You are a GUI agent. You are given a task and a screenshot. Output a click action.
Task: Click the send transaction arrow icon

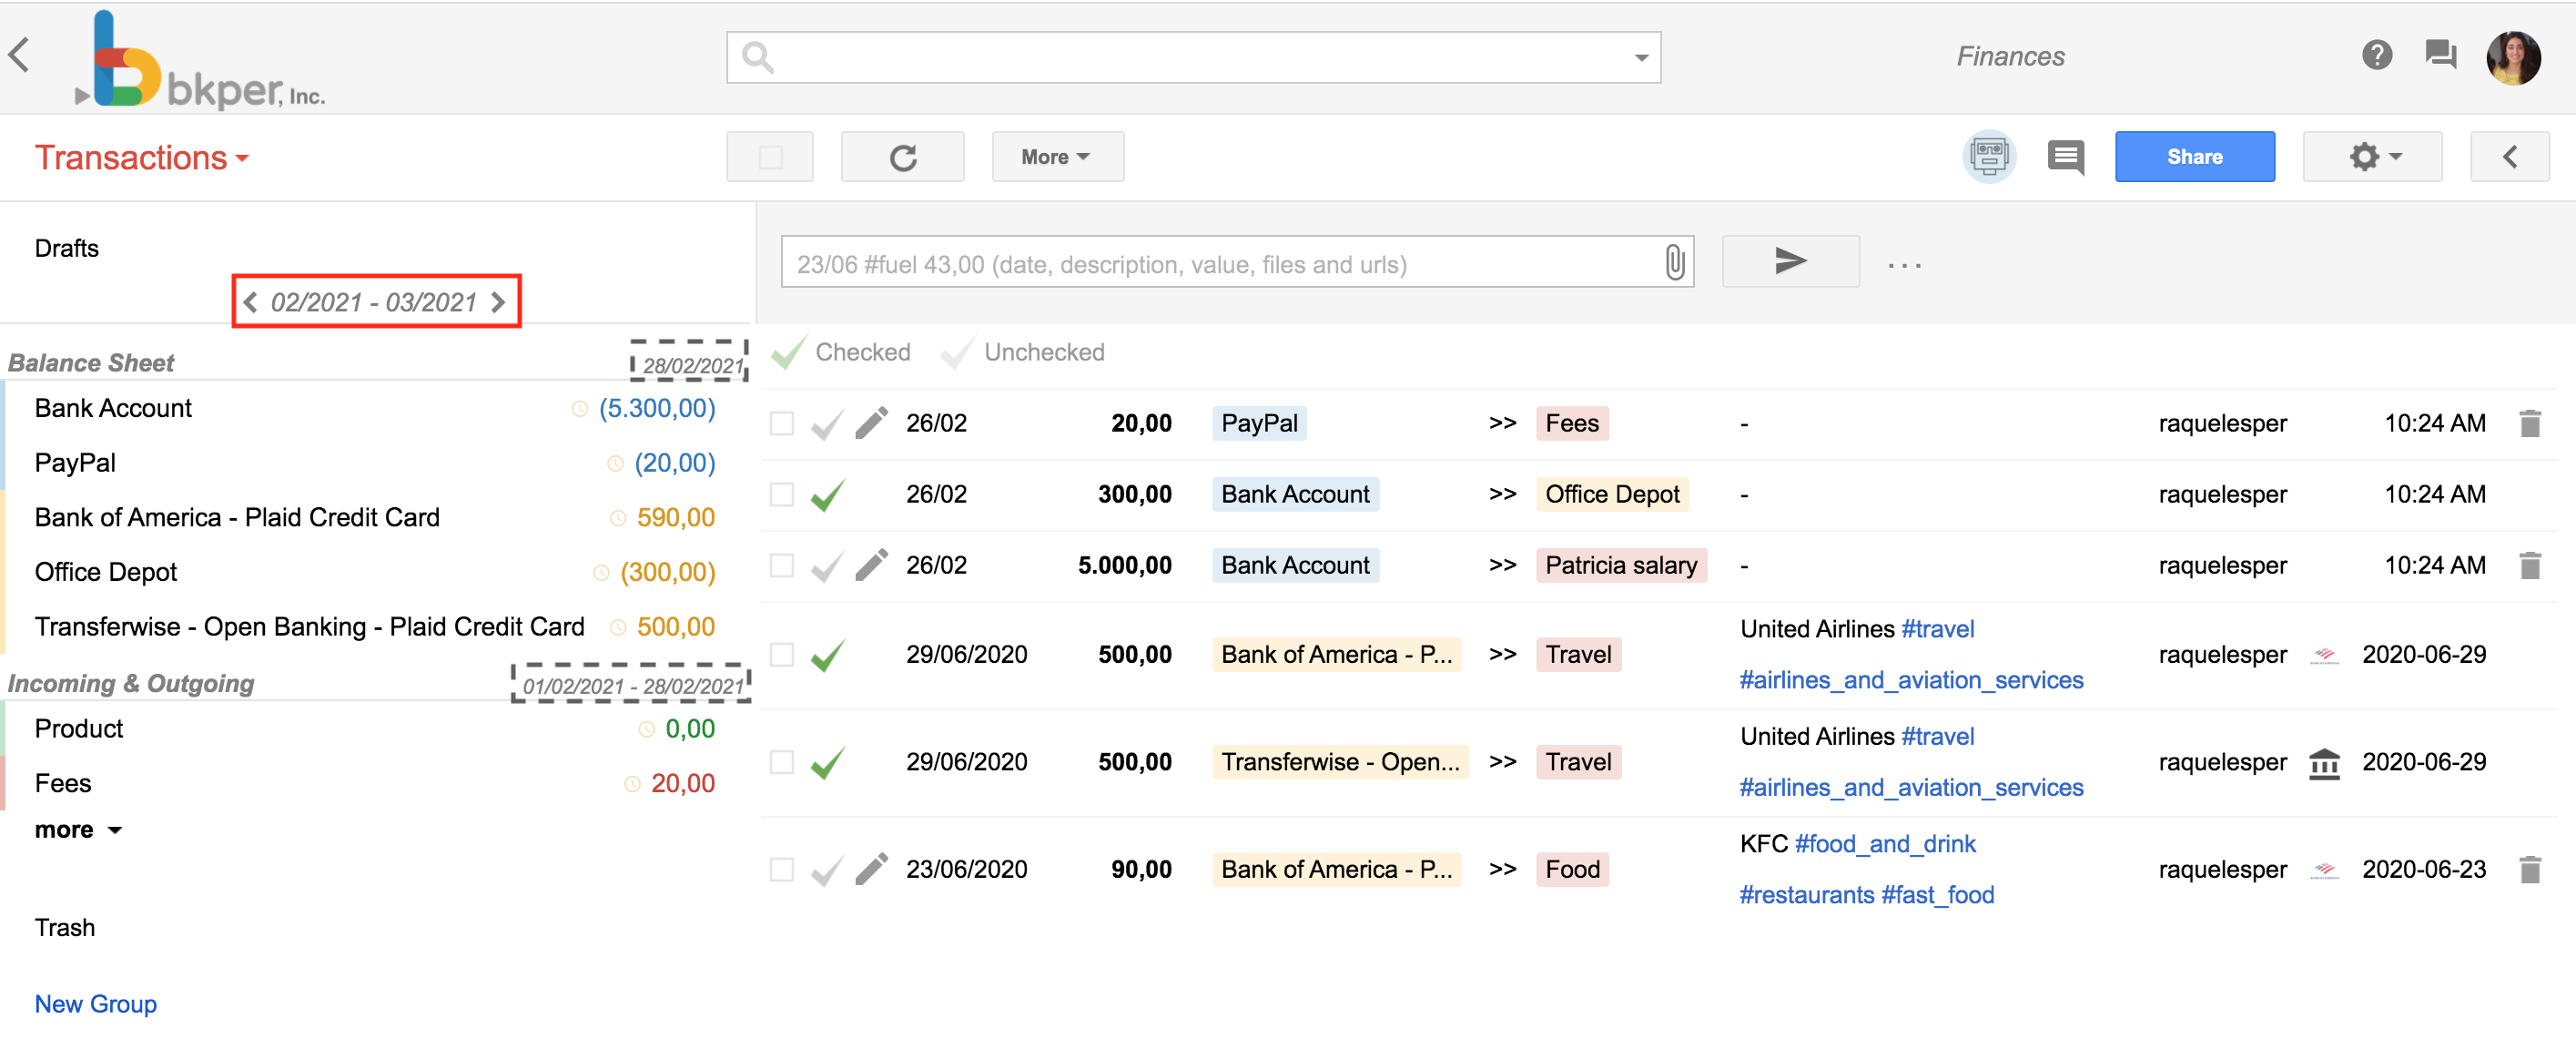tap(1789, 261)
